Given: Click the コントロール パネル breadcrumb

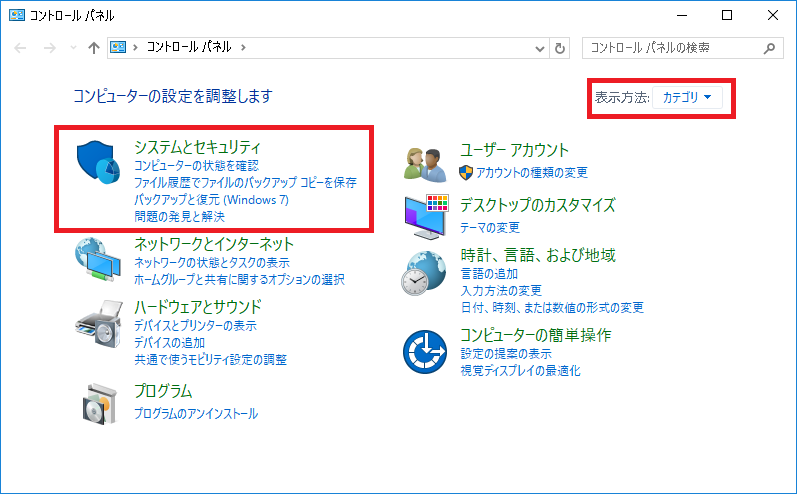Looking at the screenshot, I should 189,47.
